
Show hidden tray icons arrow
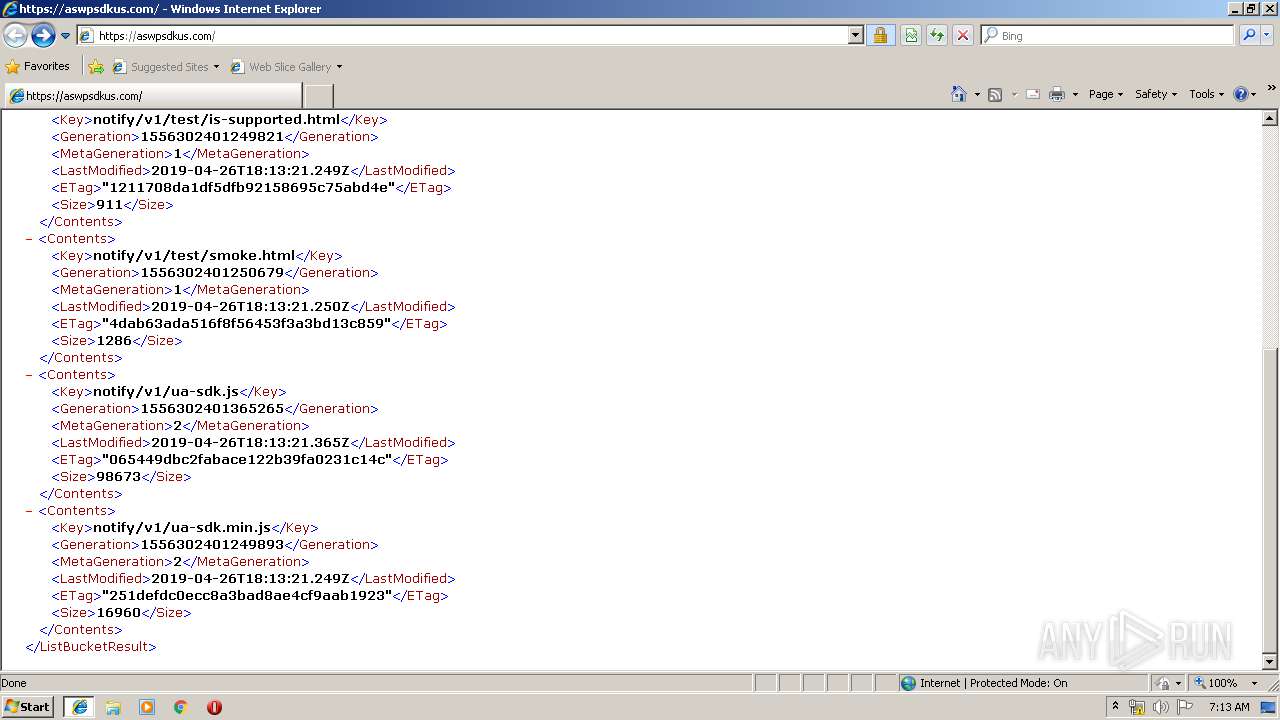tap(1115, 707)
